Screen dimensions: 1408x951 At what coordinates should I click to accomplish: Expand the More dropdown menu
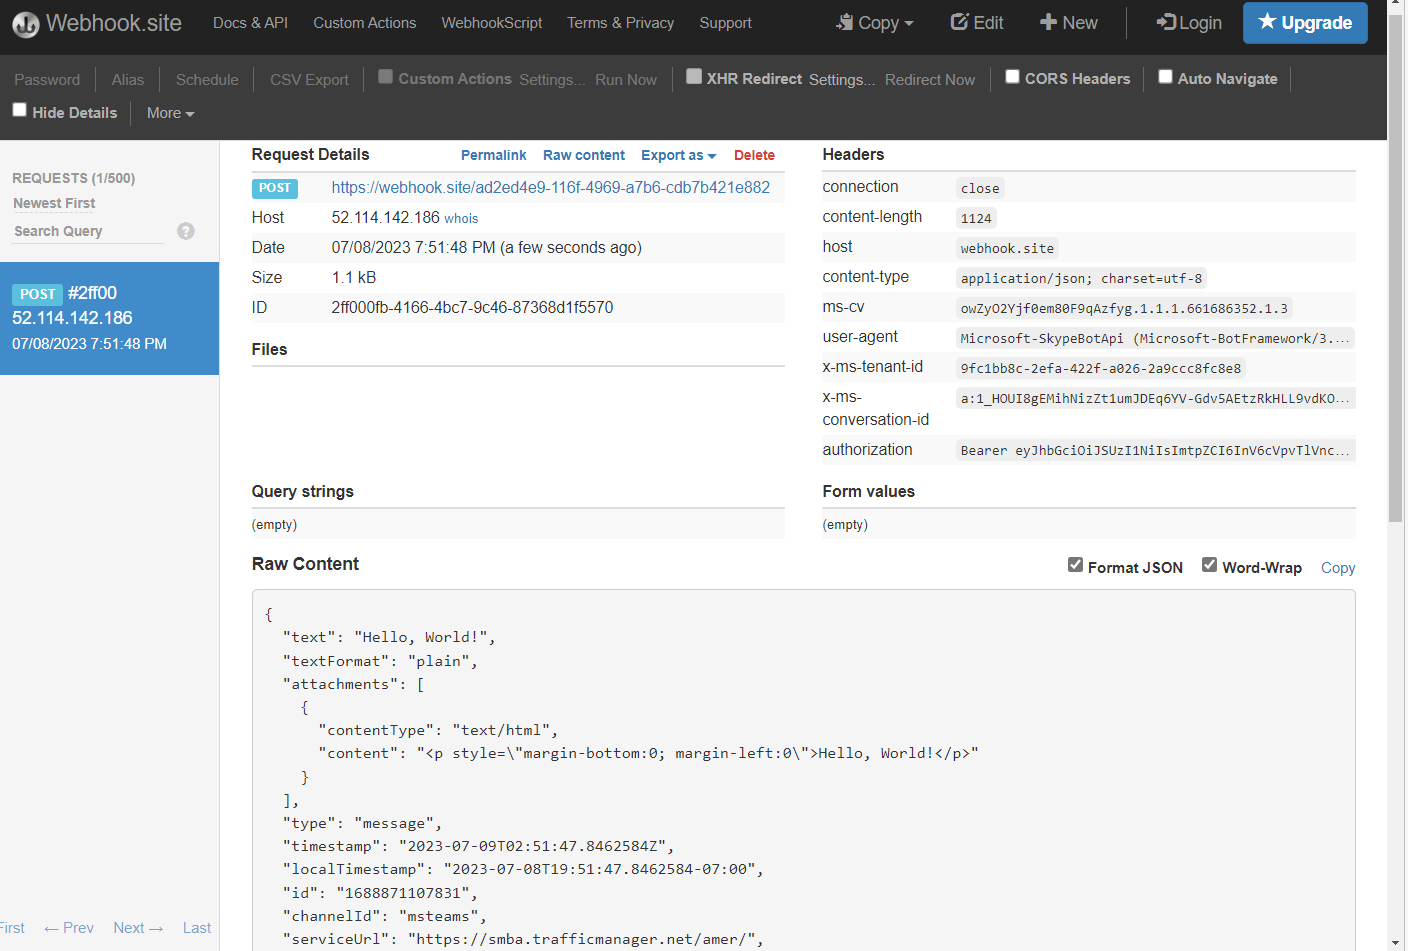[170, 113]
